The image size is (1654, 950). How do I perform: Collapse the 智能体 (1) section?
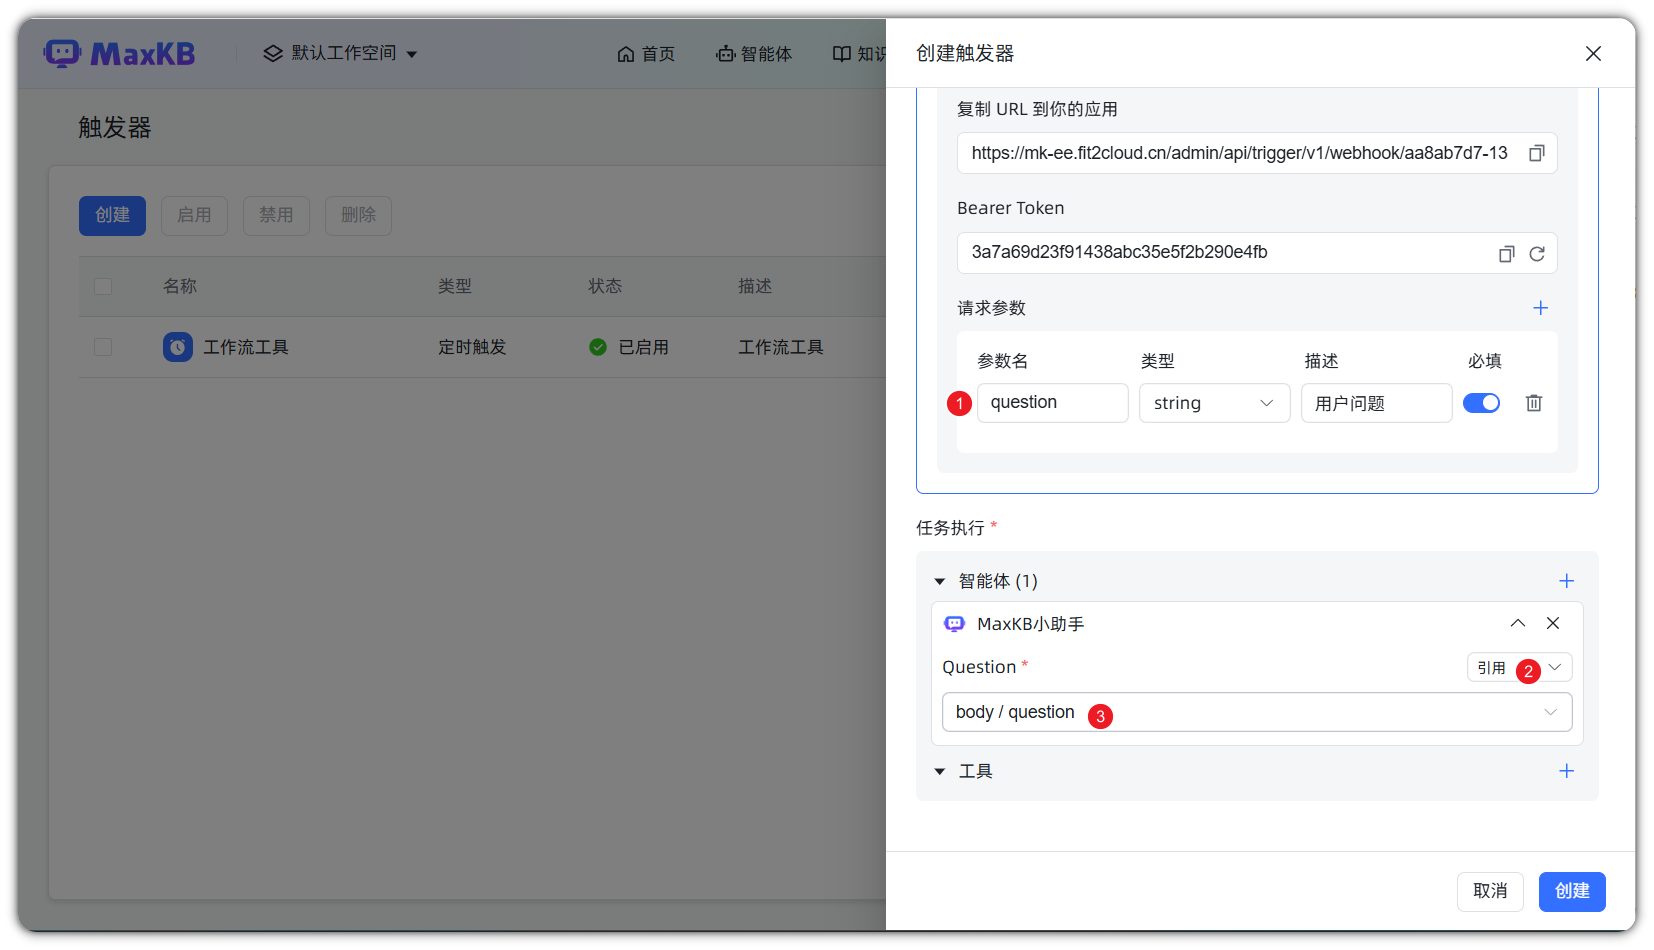tap(940, 581)
